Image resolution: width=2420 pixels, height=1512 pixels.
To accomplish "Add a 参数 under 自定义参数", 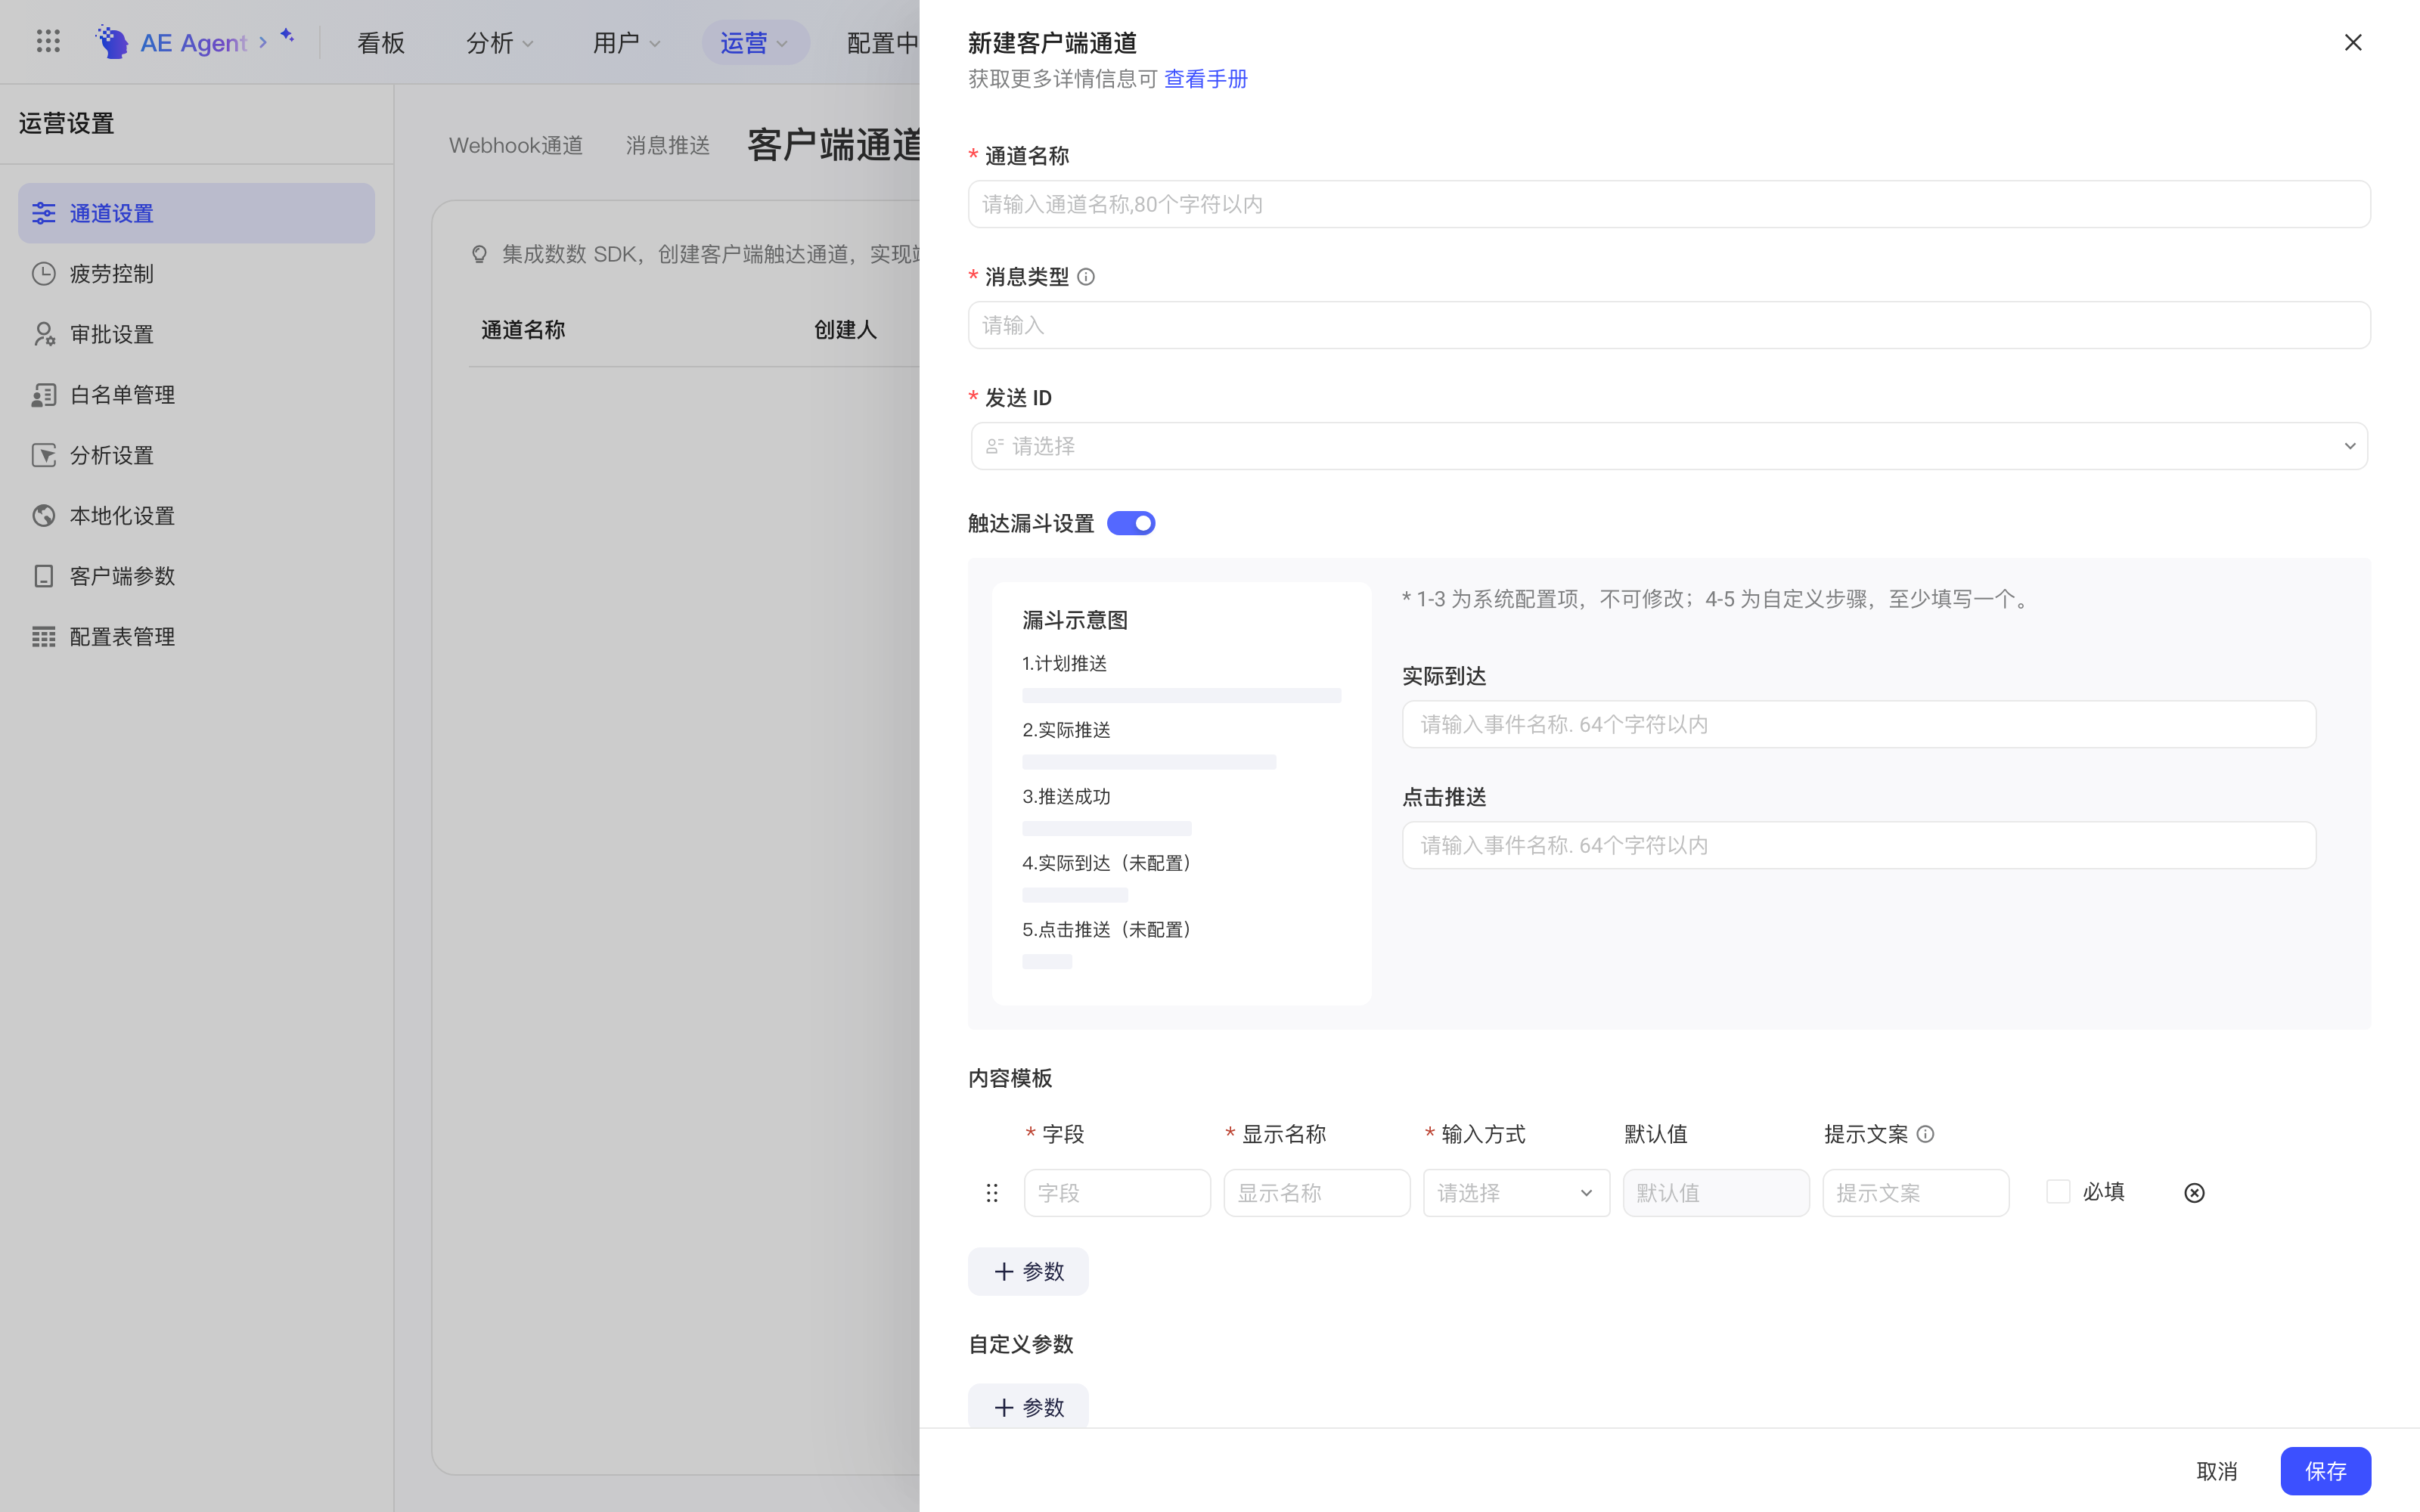I will coord(1028,1407).
